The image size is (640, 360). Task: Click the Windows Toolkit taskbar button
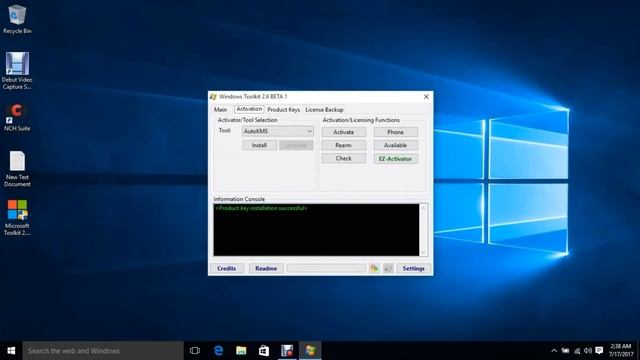click(310, 351)
